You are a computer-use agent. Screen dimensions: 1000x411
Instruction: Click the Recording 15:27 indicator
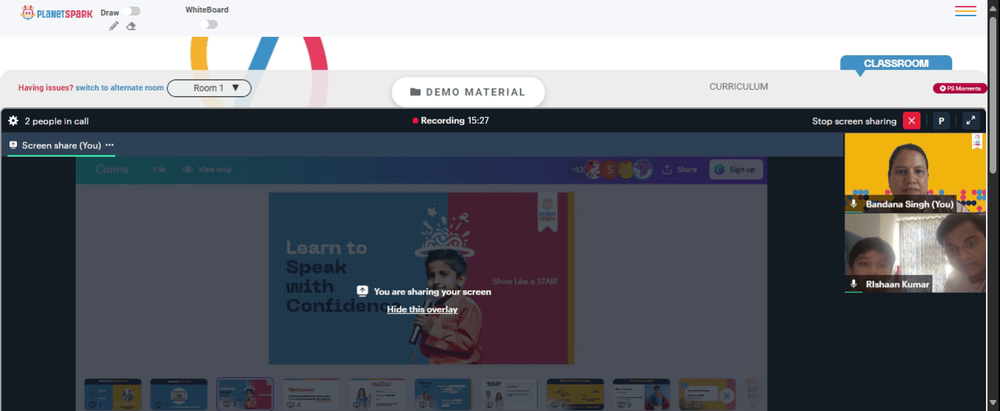tap(451, 120)
